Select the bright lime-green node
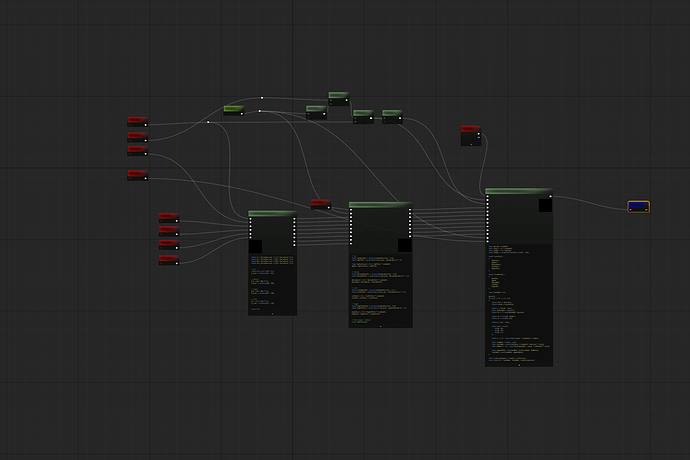The height and width of the screenshot is (460, 690). (234, 110)
